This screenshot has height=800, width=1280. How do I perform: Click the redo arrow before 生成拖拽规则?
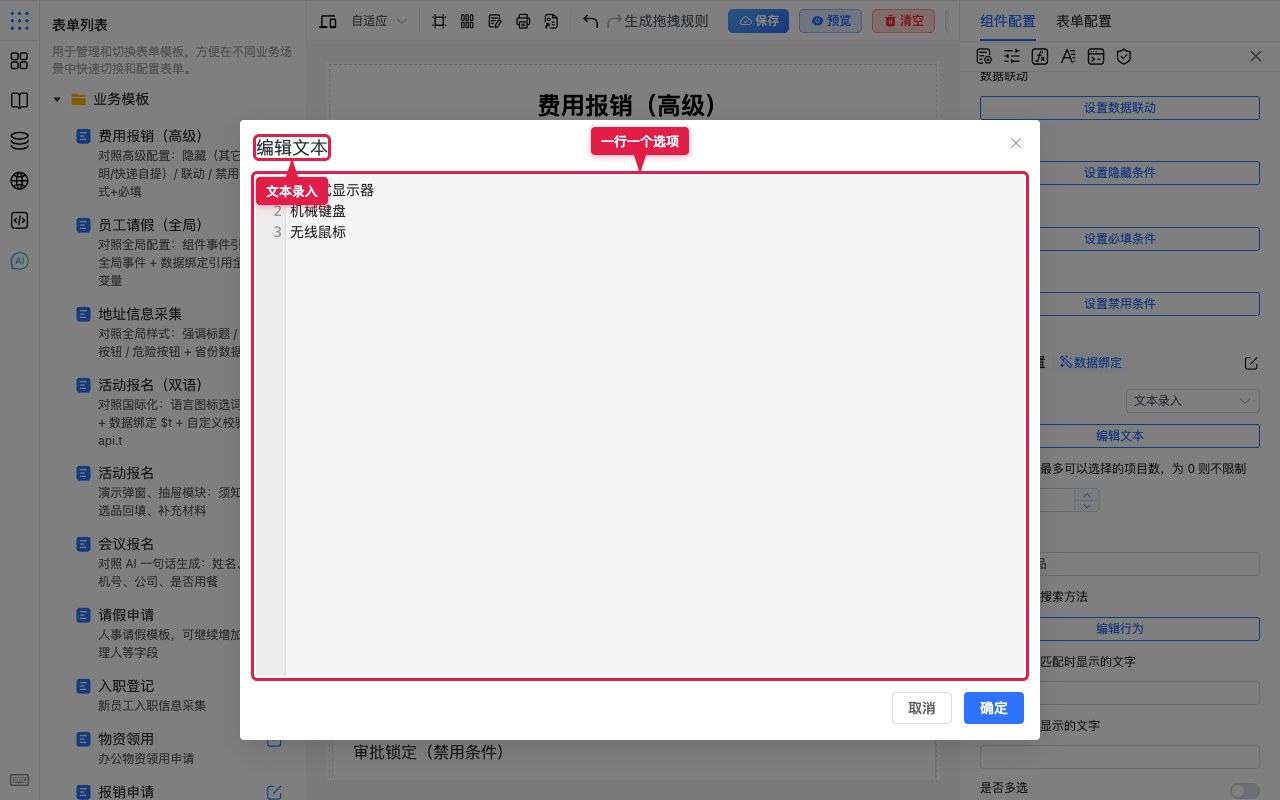615,21
